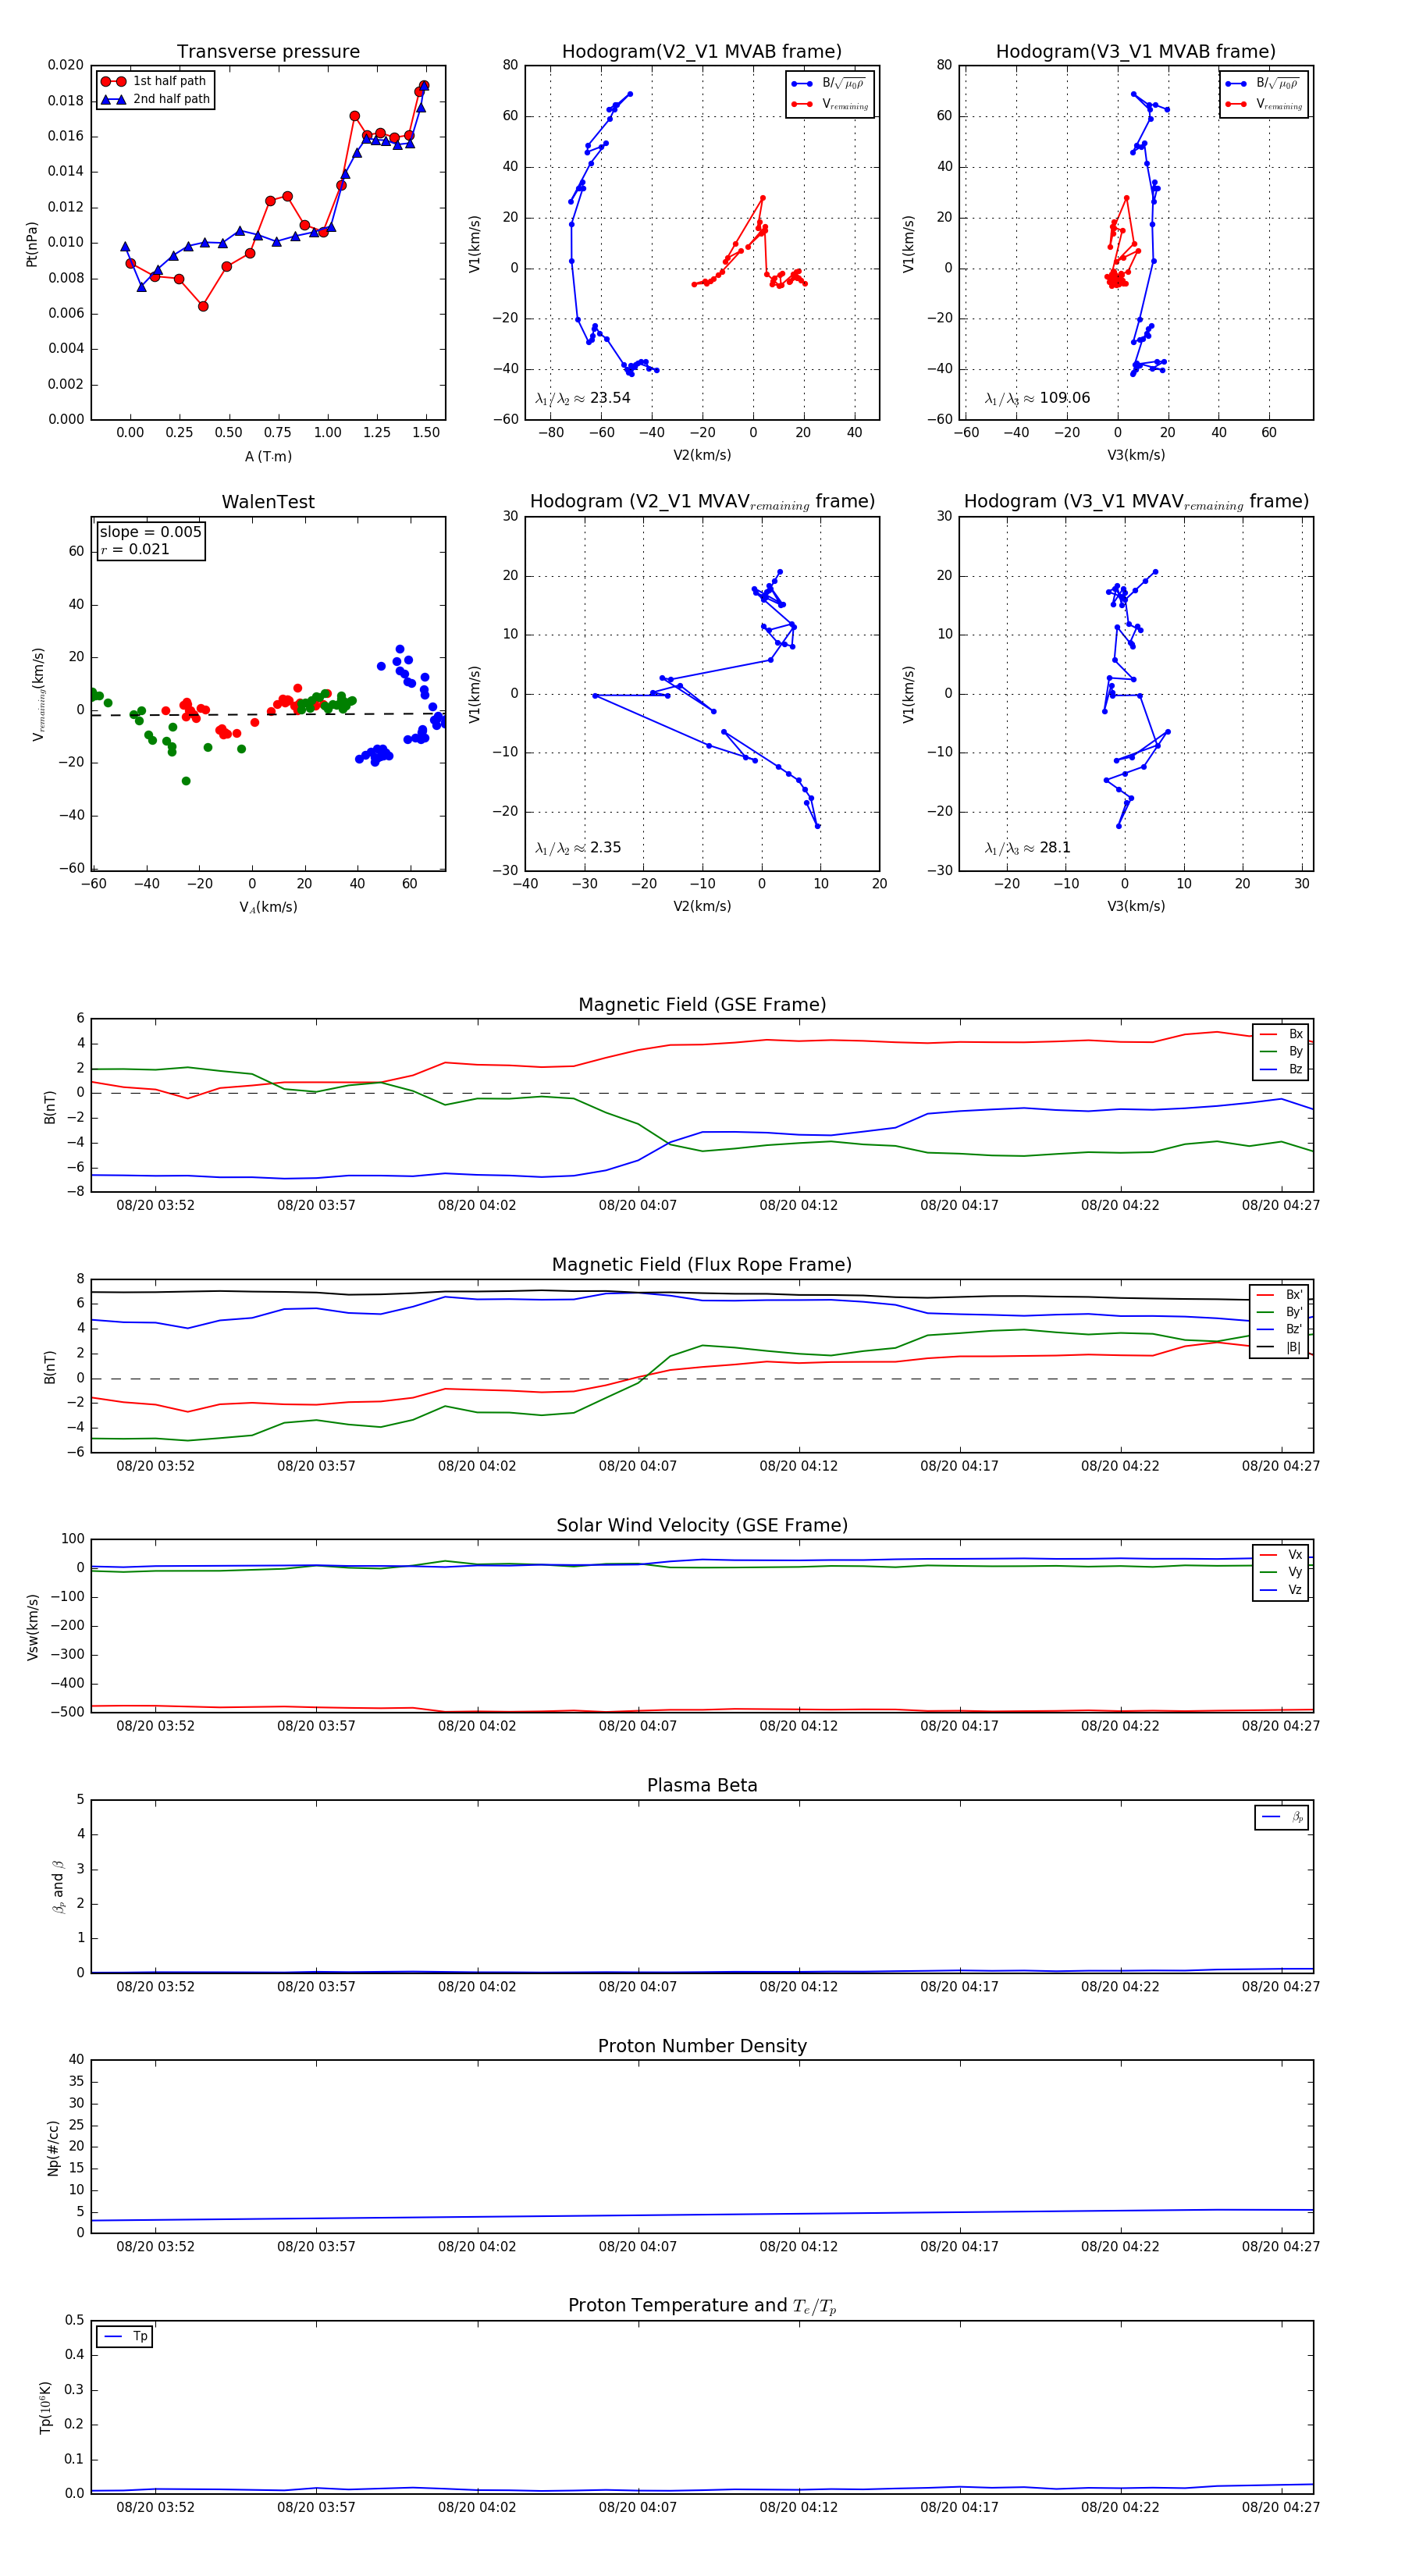Select 'Tp' legend entry in temperature plot

pyautogui.click(x=126, y=2336)
